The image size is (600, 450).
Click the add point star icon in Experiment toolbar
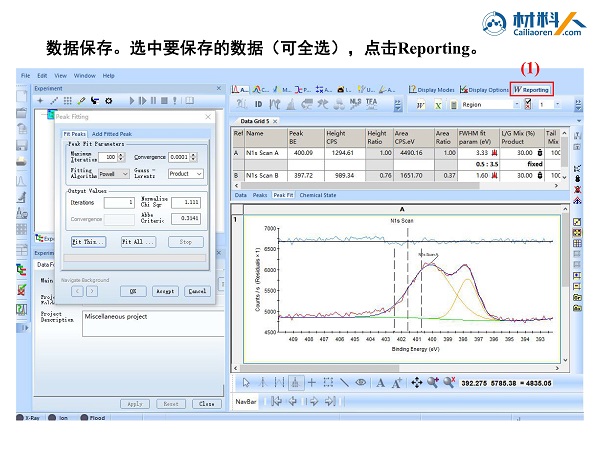40,101
